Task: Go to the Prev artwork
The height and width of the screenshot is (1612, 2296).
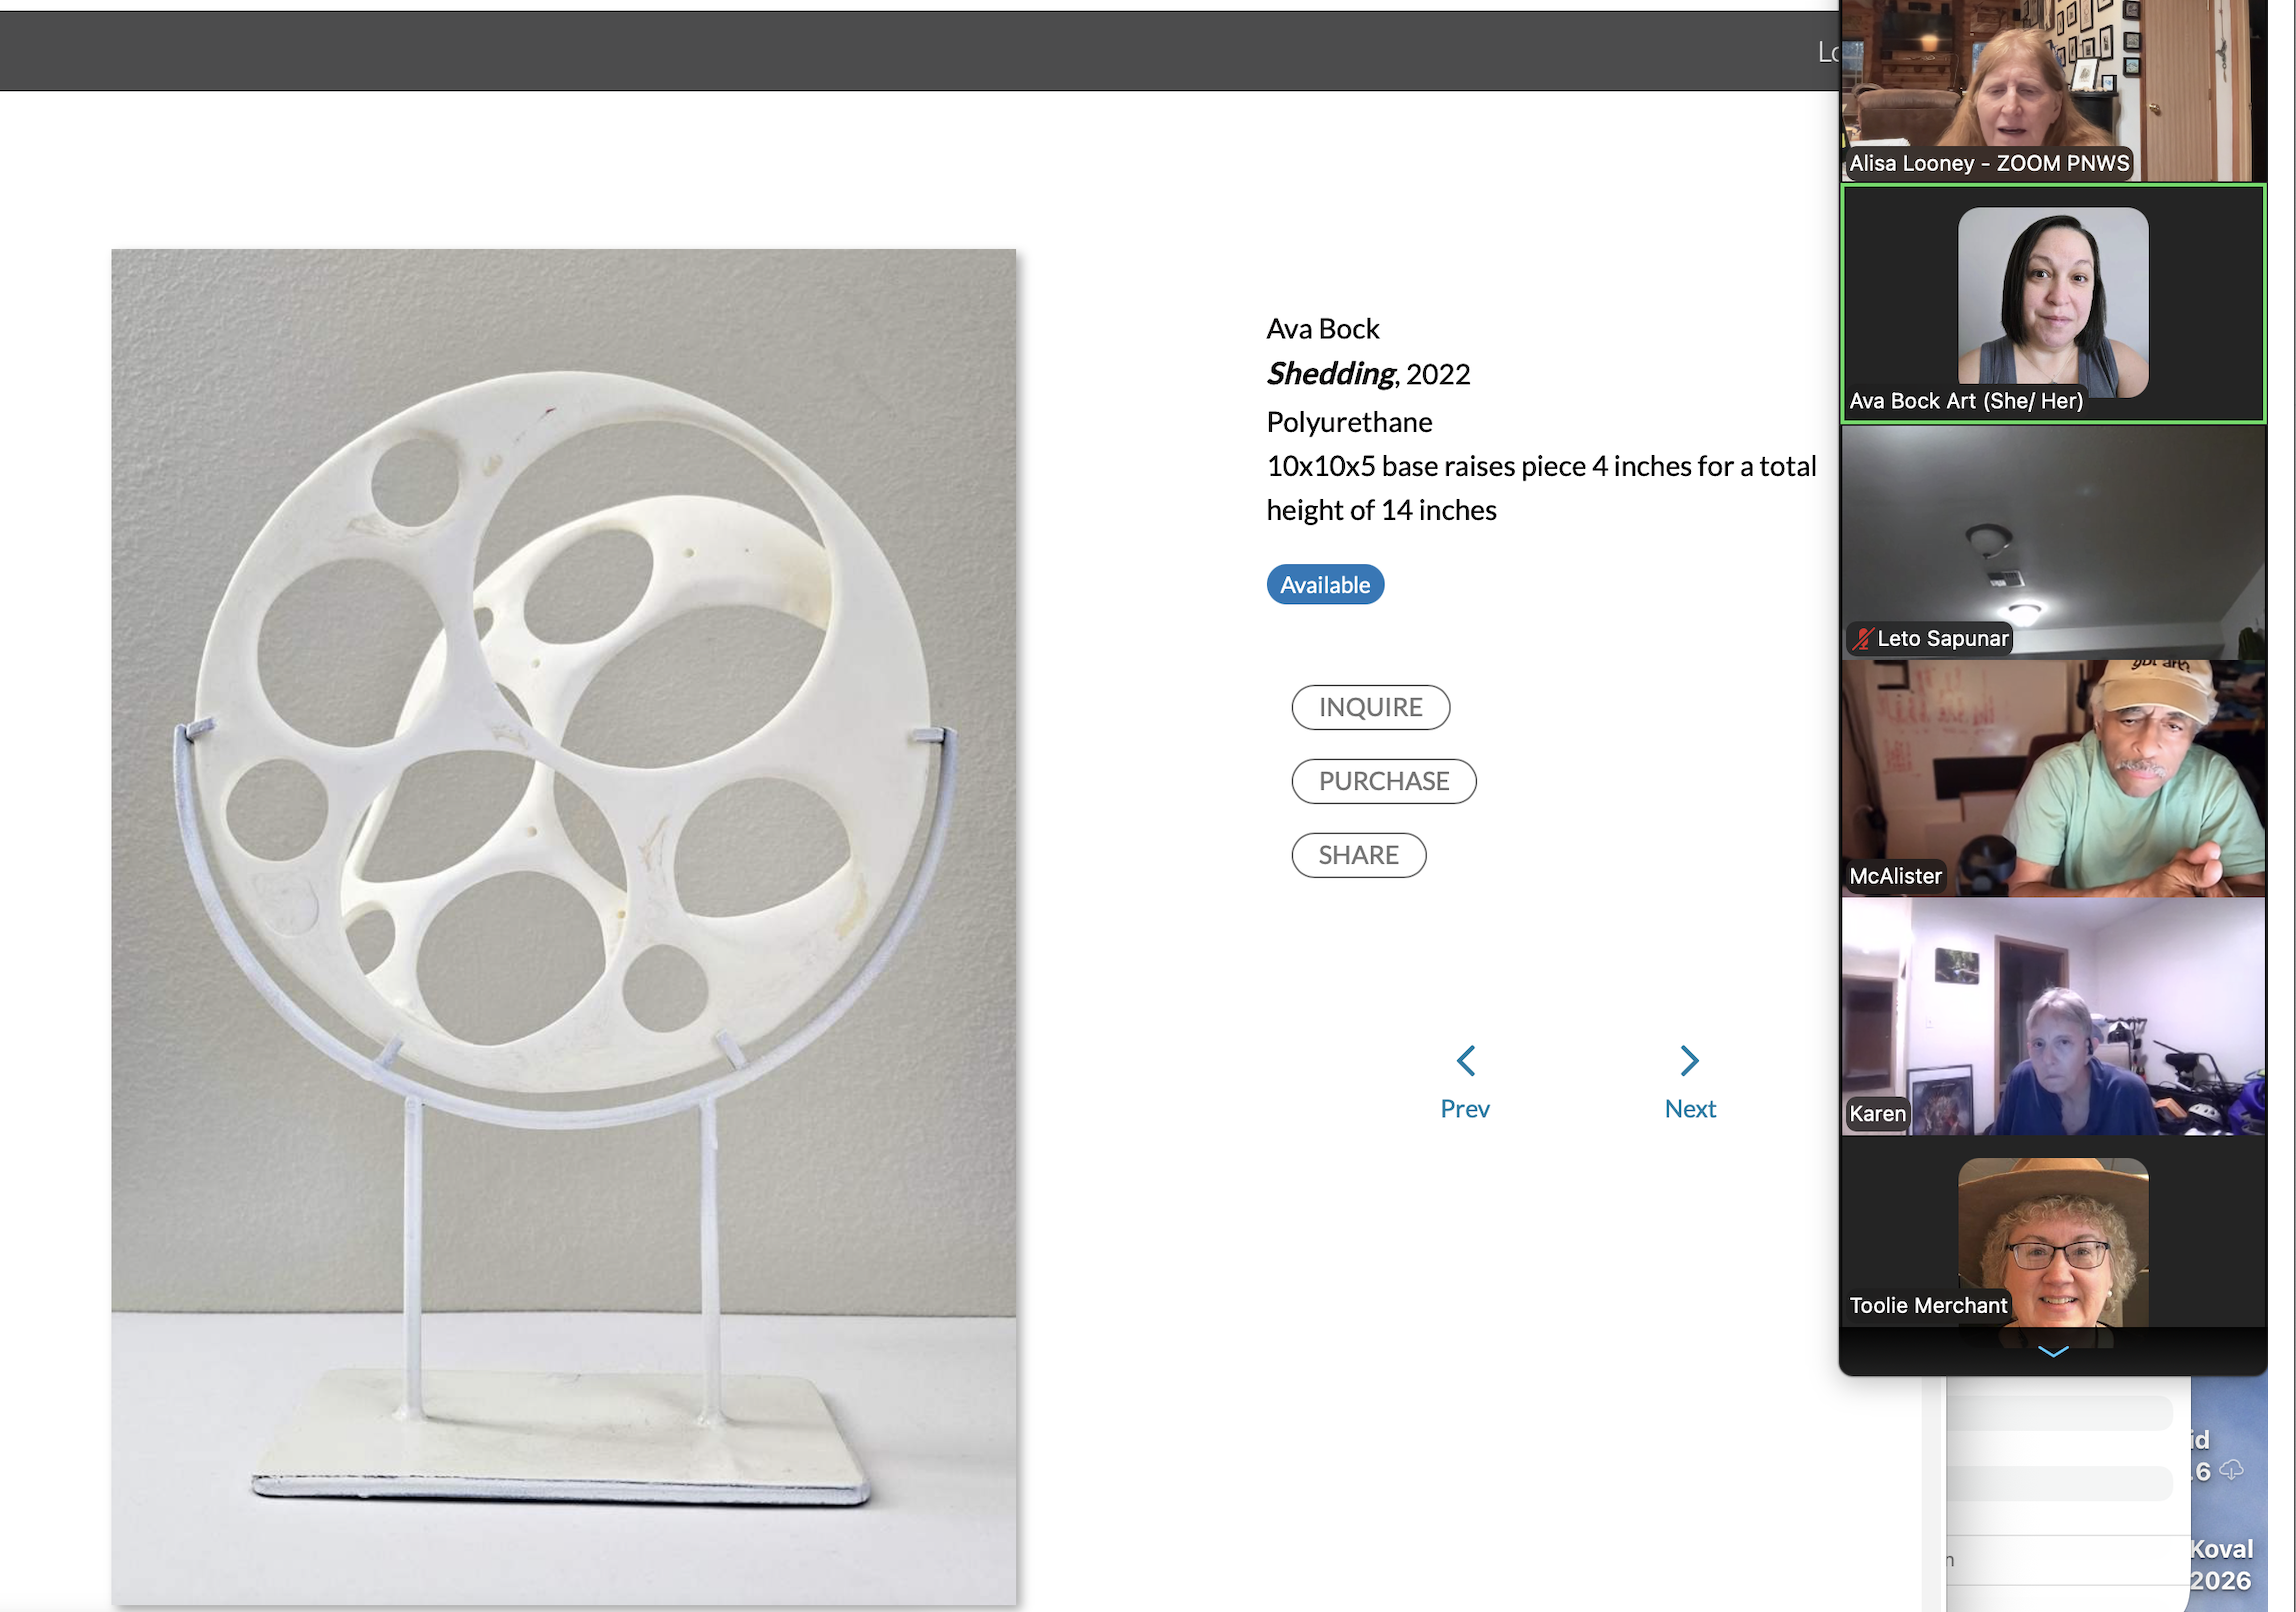Action: [1465, 1083]
